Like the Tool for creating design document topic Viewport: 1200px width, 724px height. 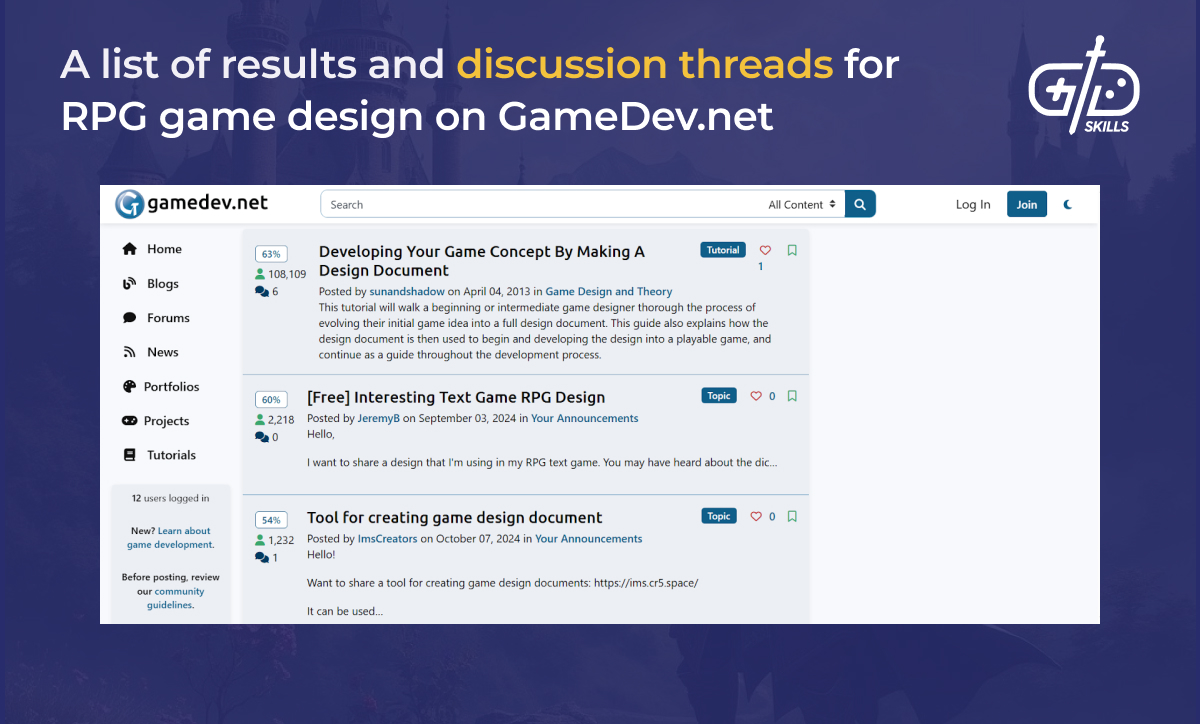point(756,516)
